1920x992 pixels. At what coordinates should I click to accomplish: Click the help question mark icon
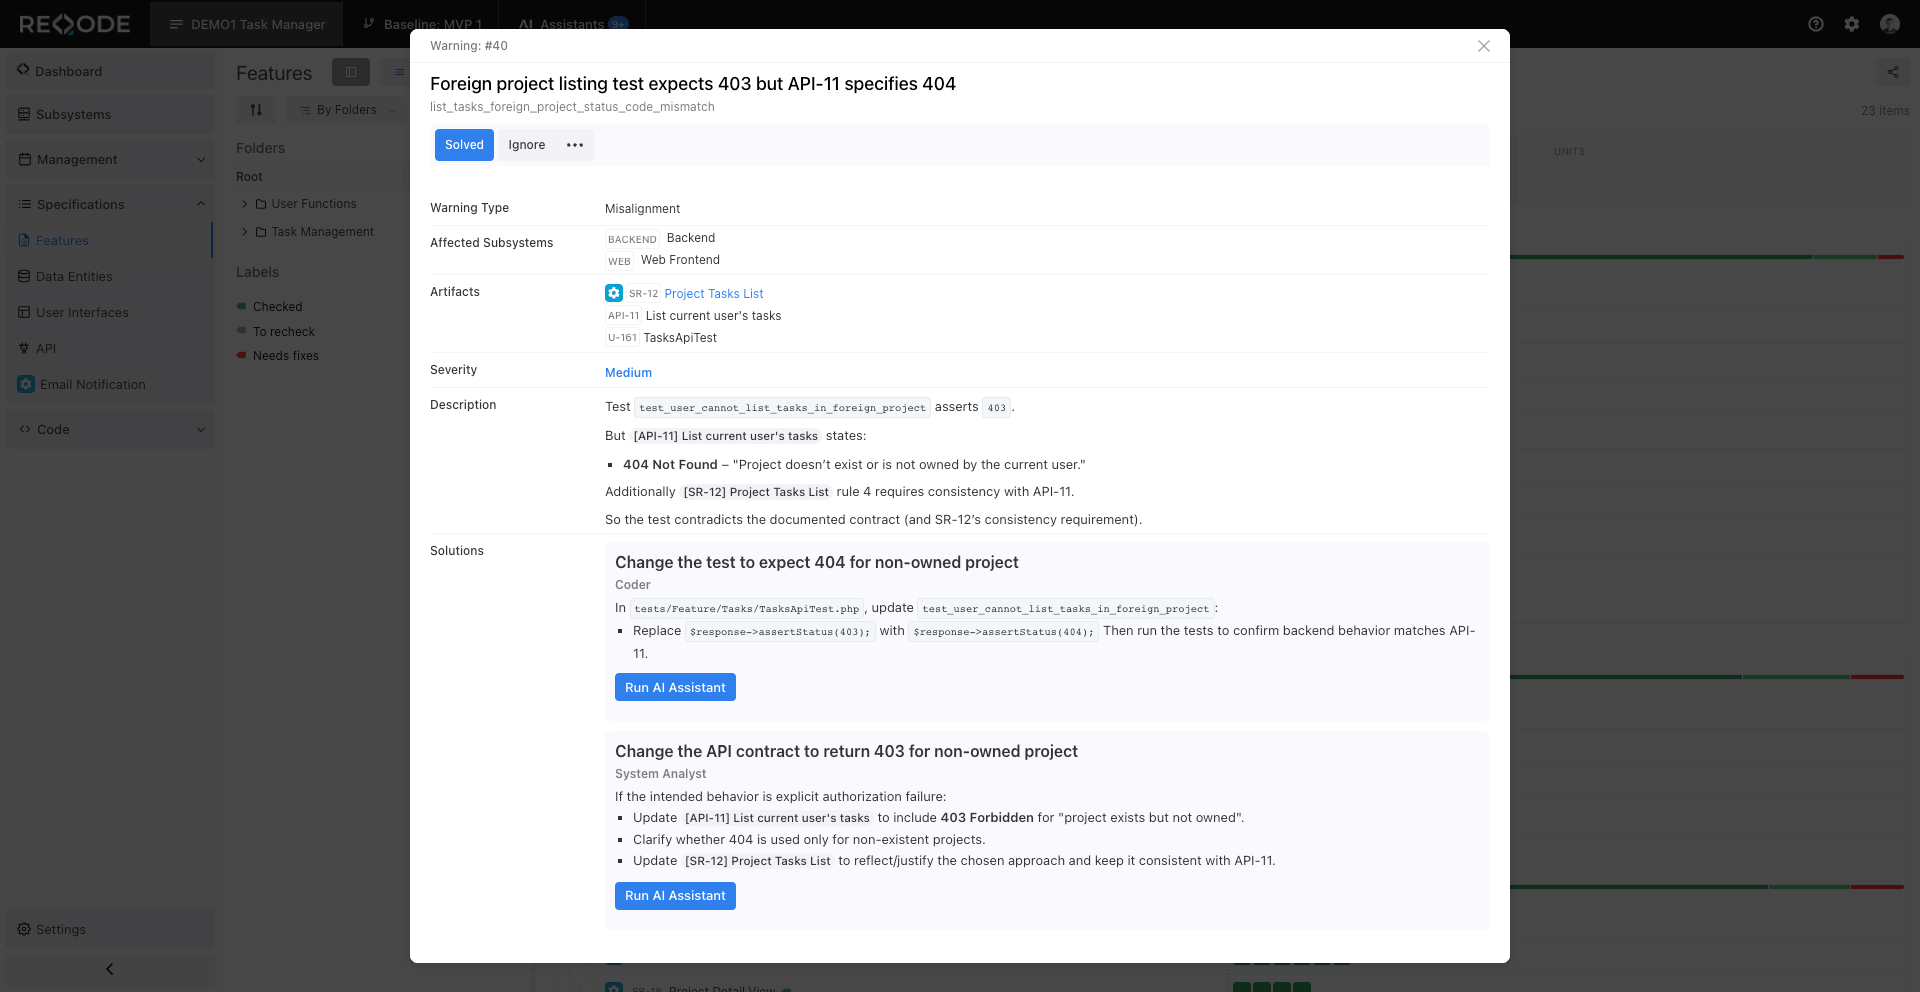pos(1816,24)
